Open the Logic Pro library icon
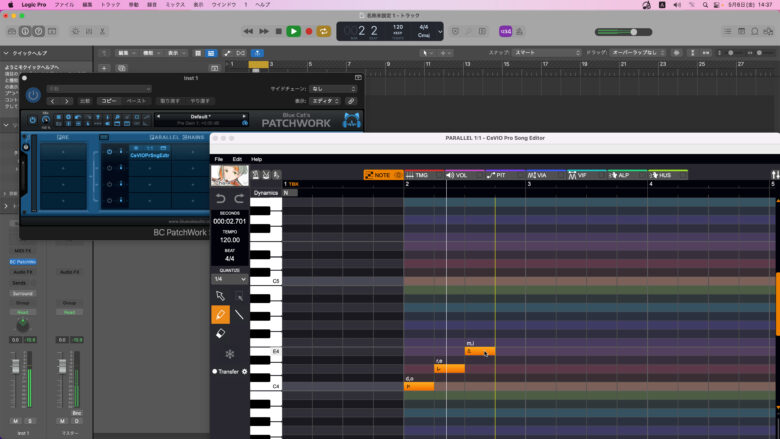This screenshot has width=780, height=439. pos(12,31)
